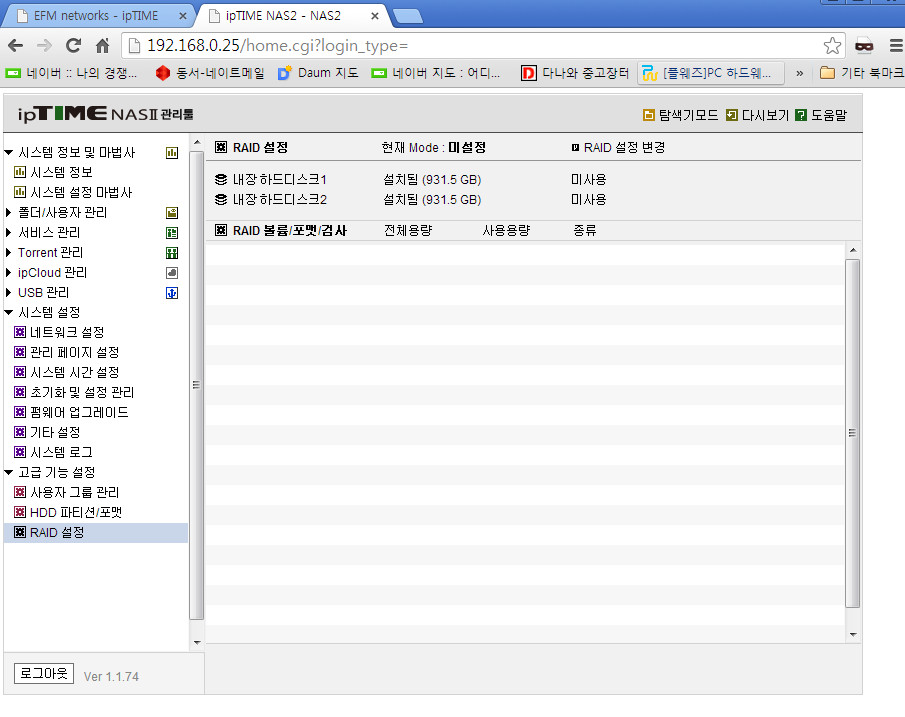Click the 탐색기모드 icon in the header
Viewport: 905px width, 717px height.
point(649,115)
